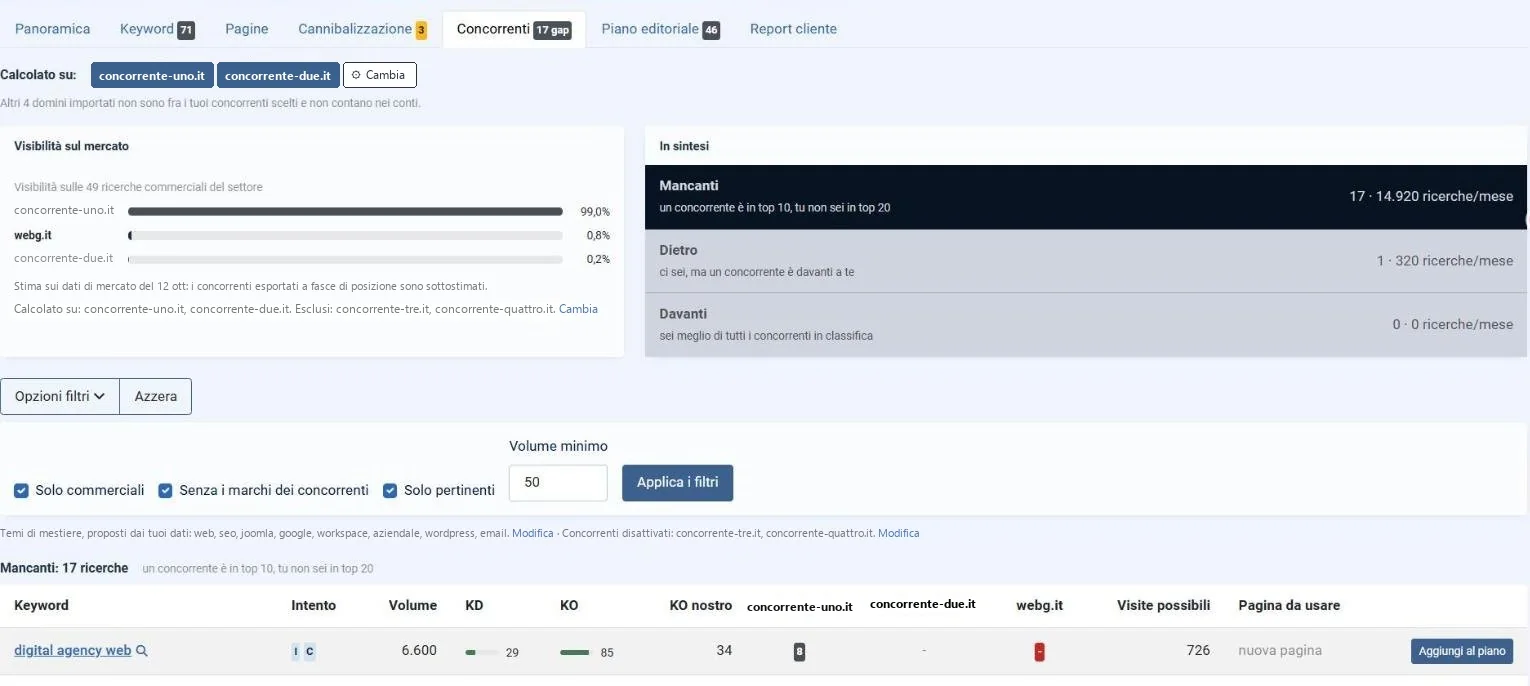Select the Davanti summary row
Viewport: 1530px width, 686px height.
click(1086, 325)
